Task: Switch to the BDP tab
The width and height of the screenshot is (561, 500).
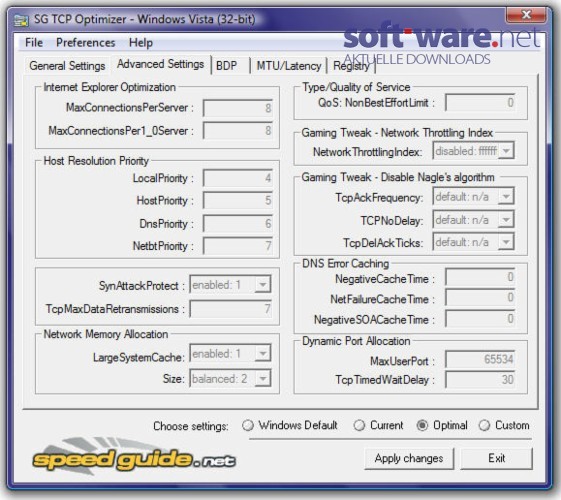Action: click(226, 66)
